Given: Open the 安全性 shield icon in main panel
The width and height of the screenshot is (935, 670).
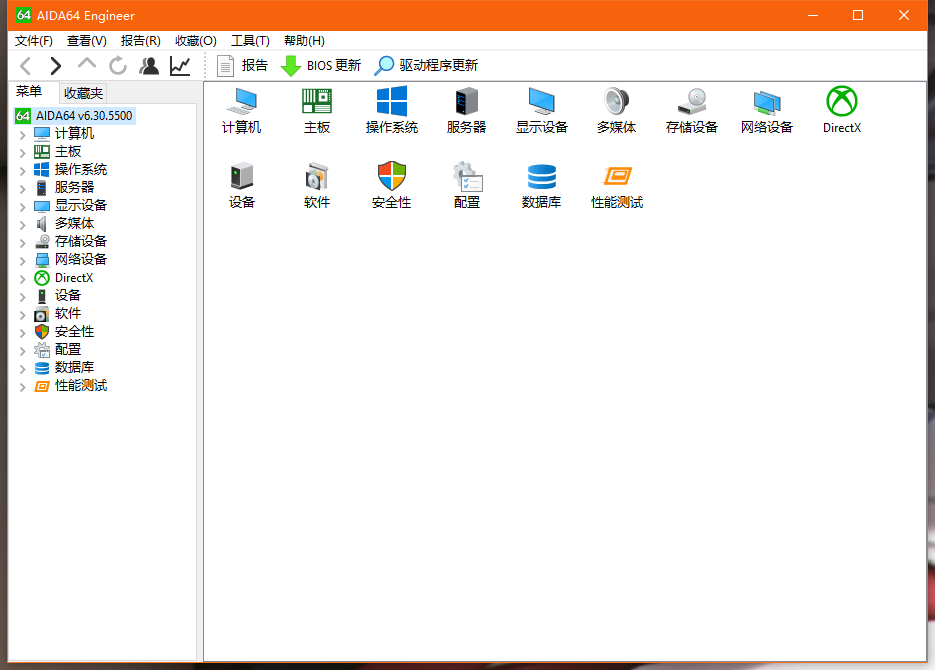Looking at the screenshot, I should click(391, 177).
